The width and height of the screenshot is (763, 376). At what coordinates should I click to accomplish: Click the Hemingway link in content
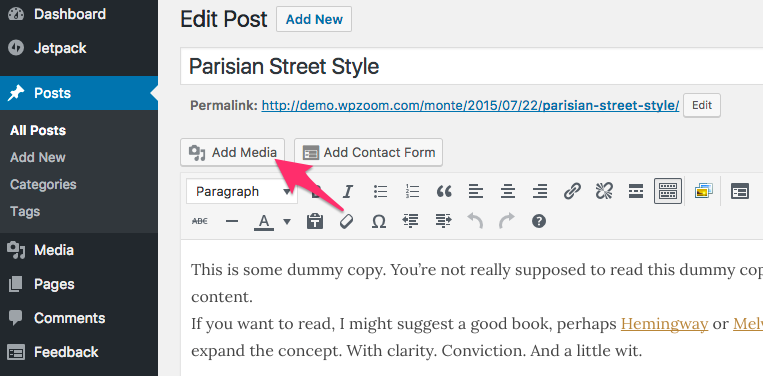click(x=664, y=324)
